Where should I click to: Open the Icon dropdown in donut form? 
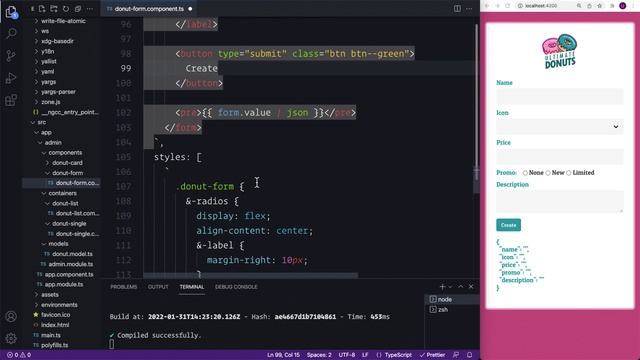pyautogui.click(x=560, y=127)
